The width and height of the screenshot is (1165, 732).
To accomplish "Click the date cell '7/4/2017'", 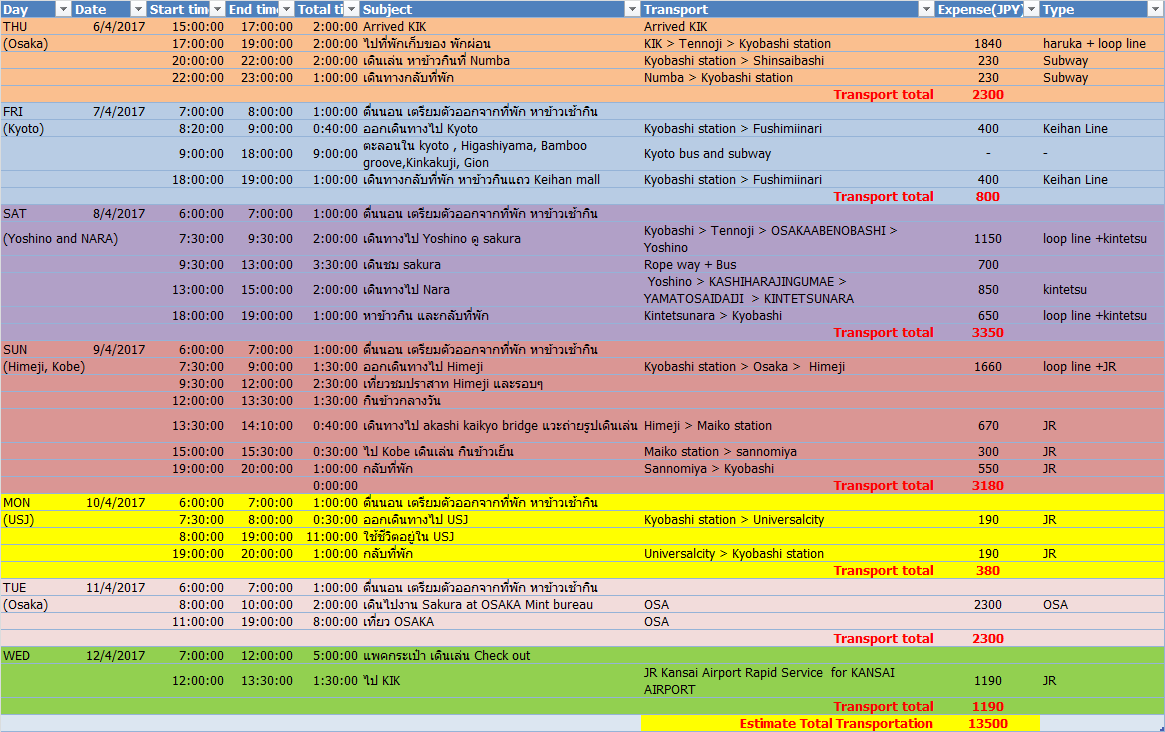I will 119,111.
